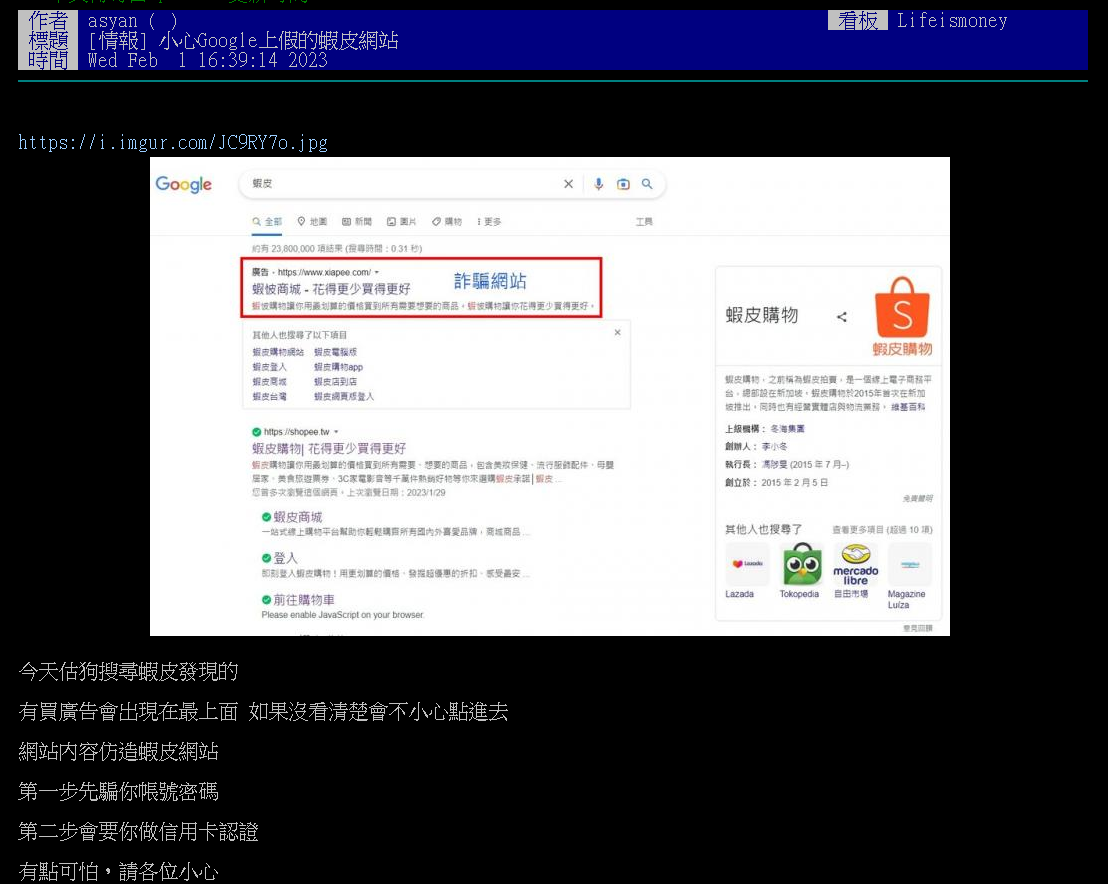The height and width of the screenshot is (884, 1108).
Task: Select the post title about fake Shopee site
Action: [243, 40]
